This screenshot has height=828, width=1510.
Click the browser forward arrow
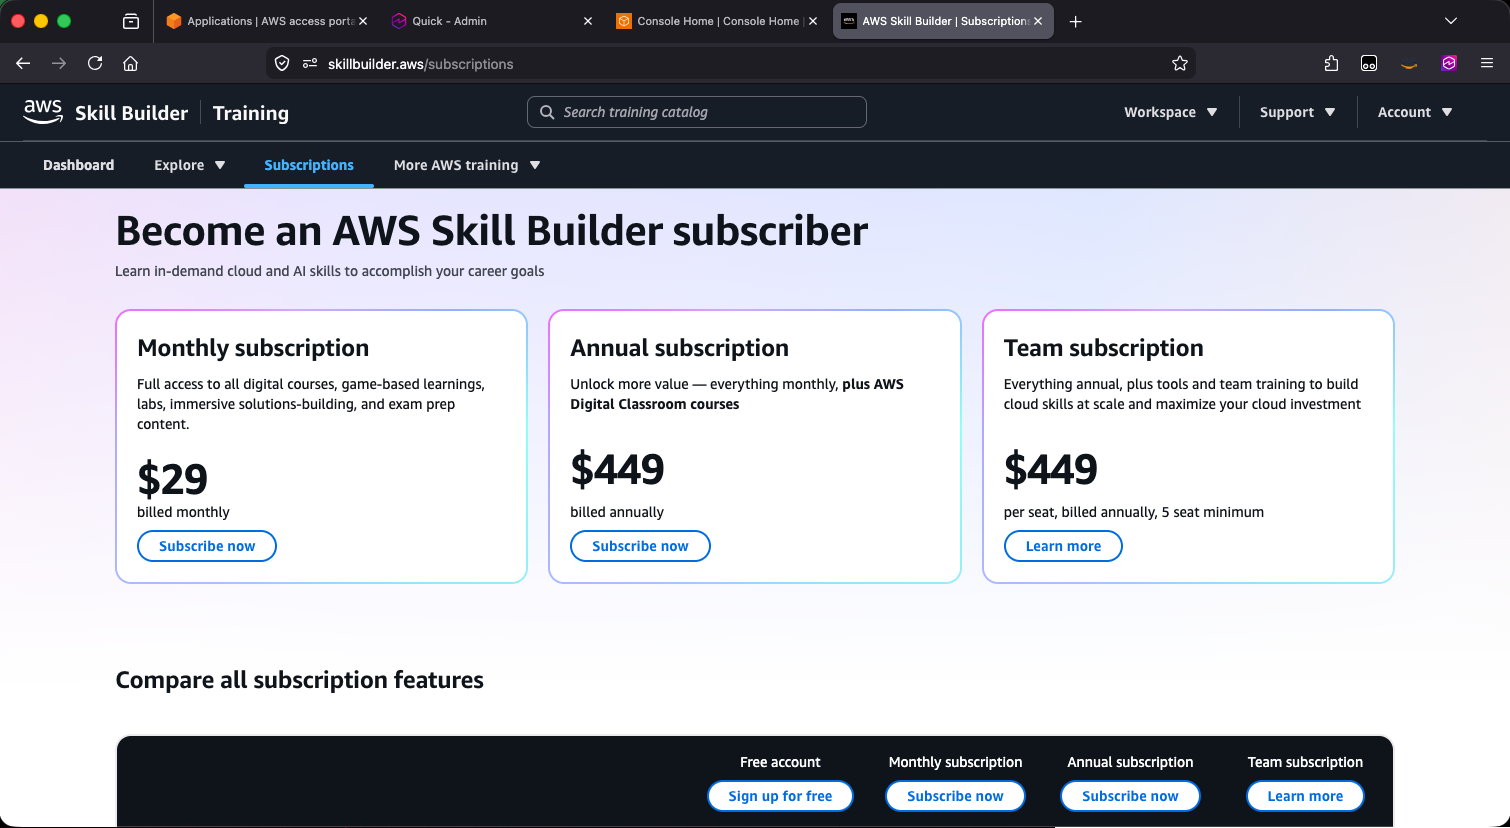pyautogui.click(x=59, y=63)
